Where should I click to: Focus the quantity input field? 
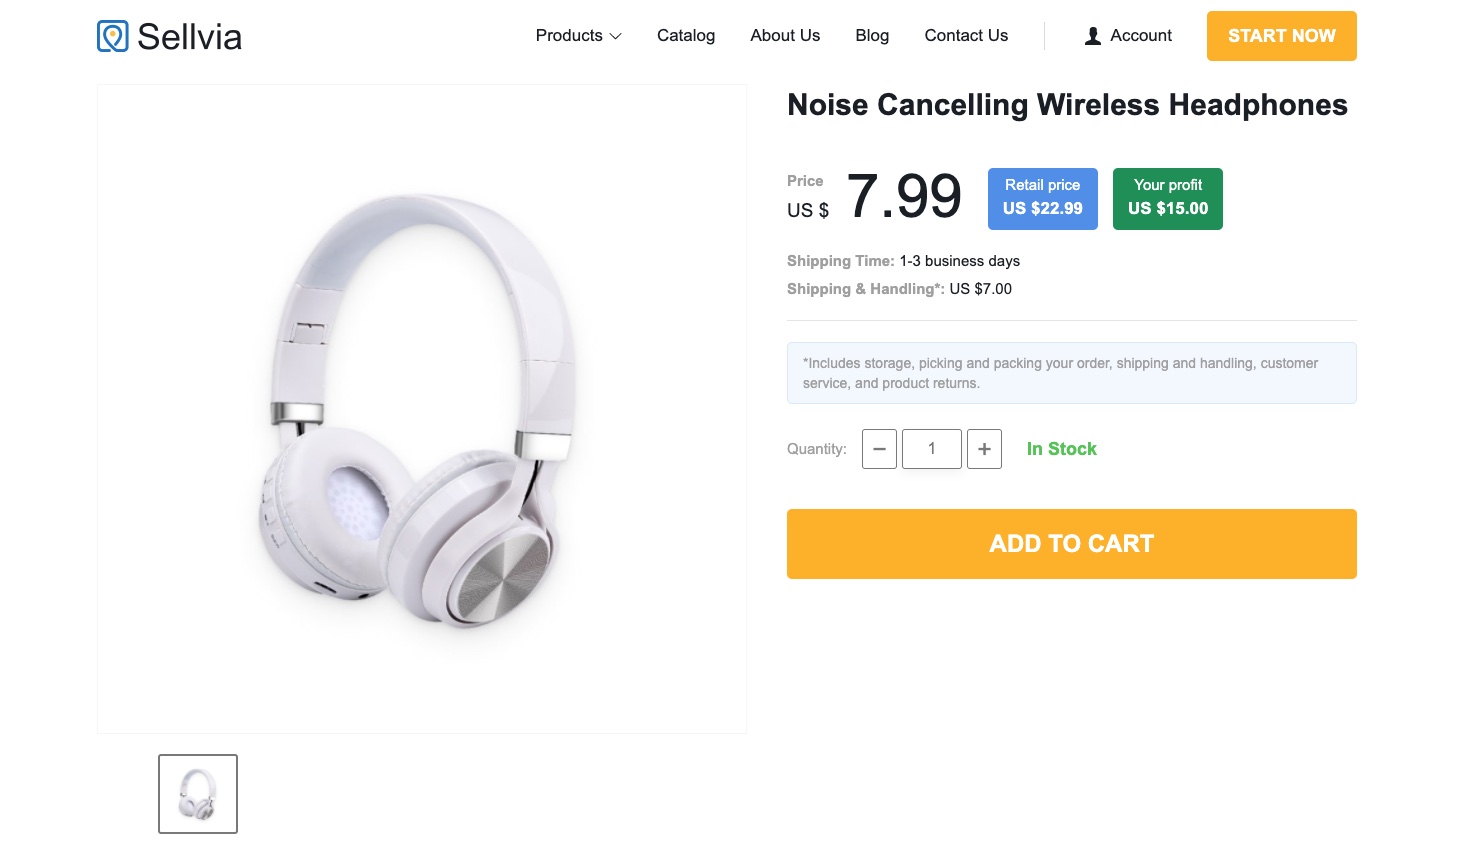931,449
